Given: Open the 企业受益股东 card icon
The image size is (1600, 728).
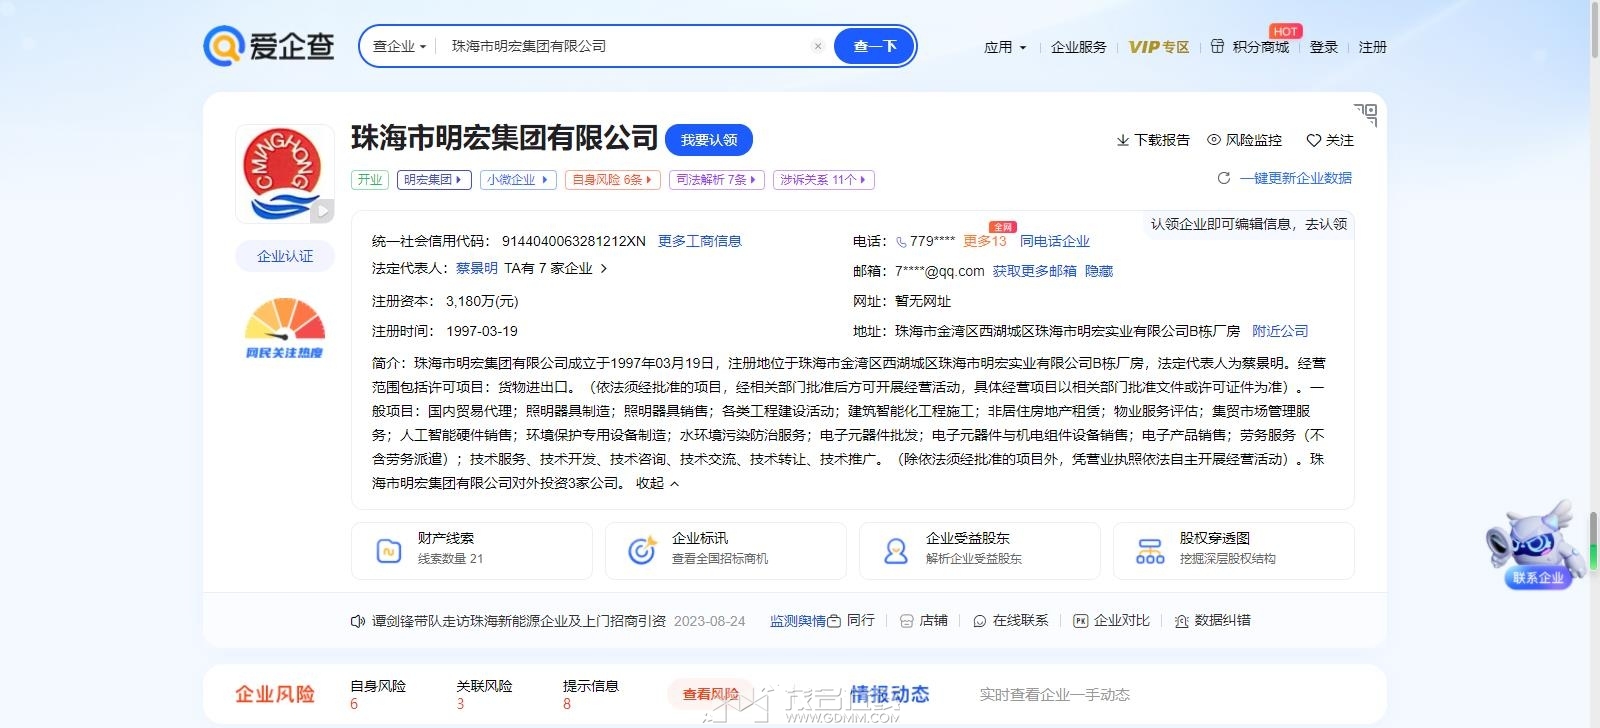Looking at the screenshot, I should [x=896, y=550].
